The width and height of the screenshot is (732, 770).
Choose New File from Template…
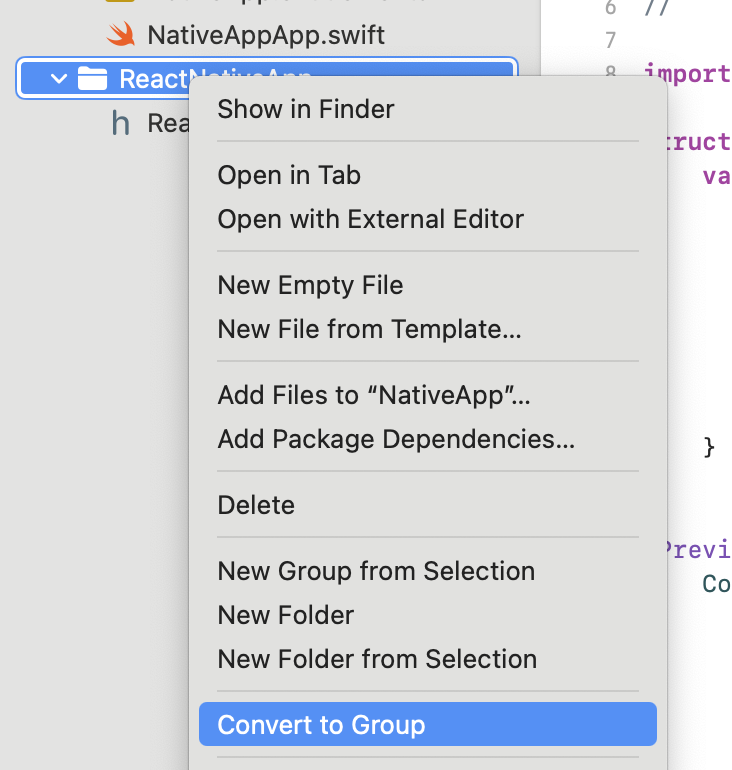tap(369, 329)
